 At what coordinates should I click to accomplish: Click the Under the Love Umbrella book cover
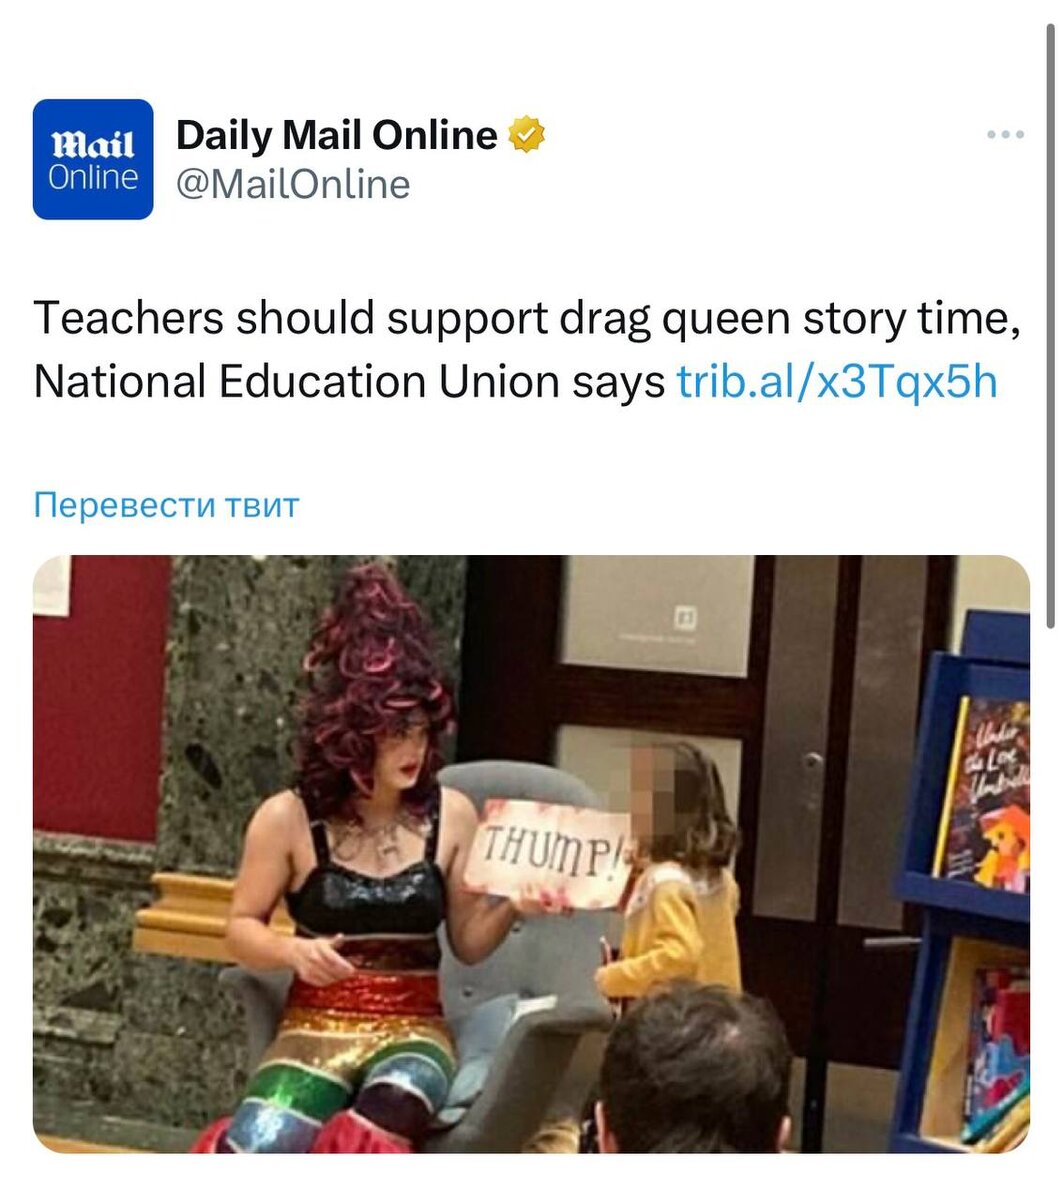click(x=985, y=793)
